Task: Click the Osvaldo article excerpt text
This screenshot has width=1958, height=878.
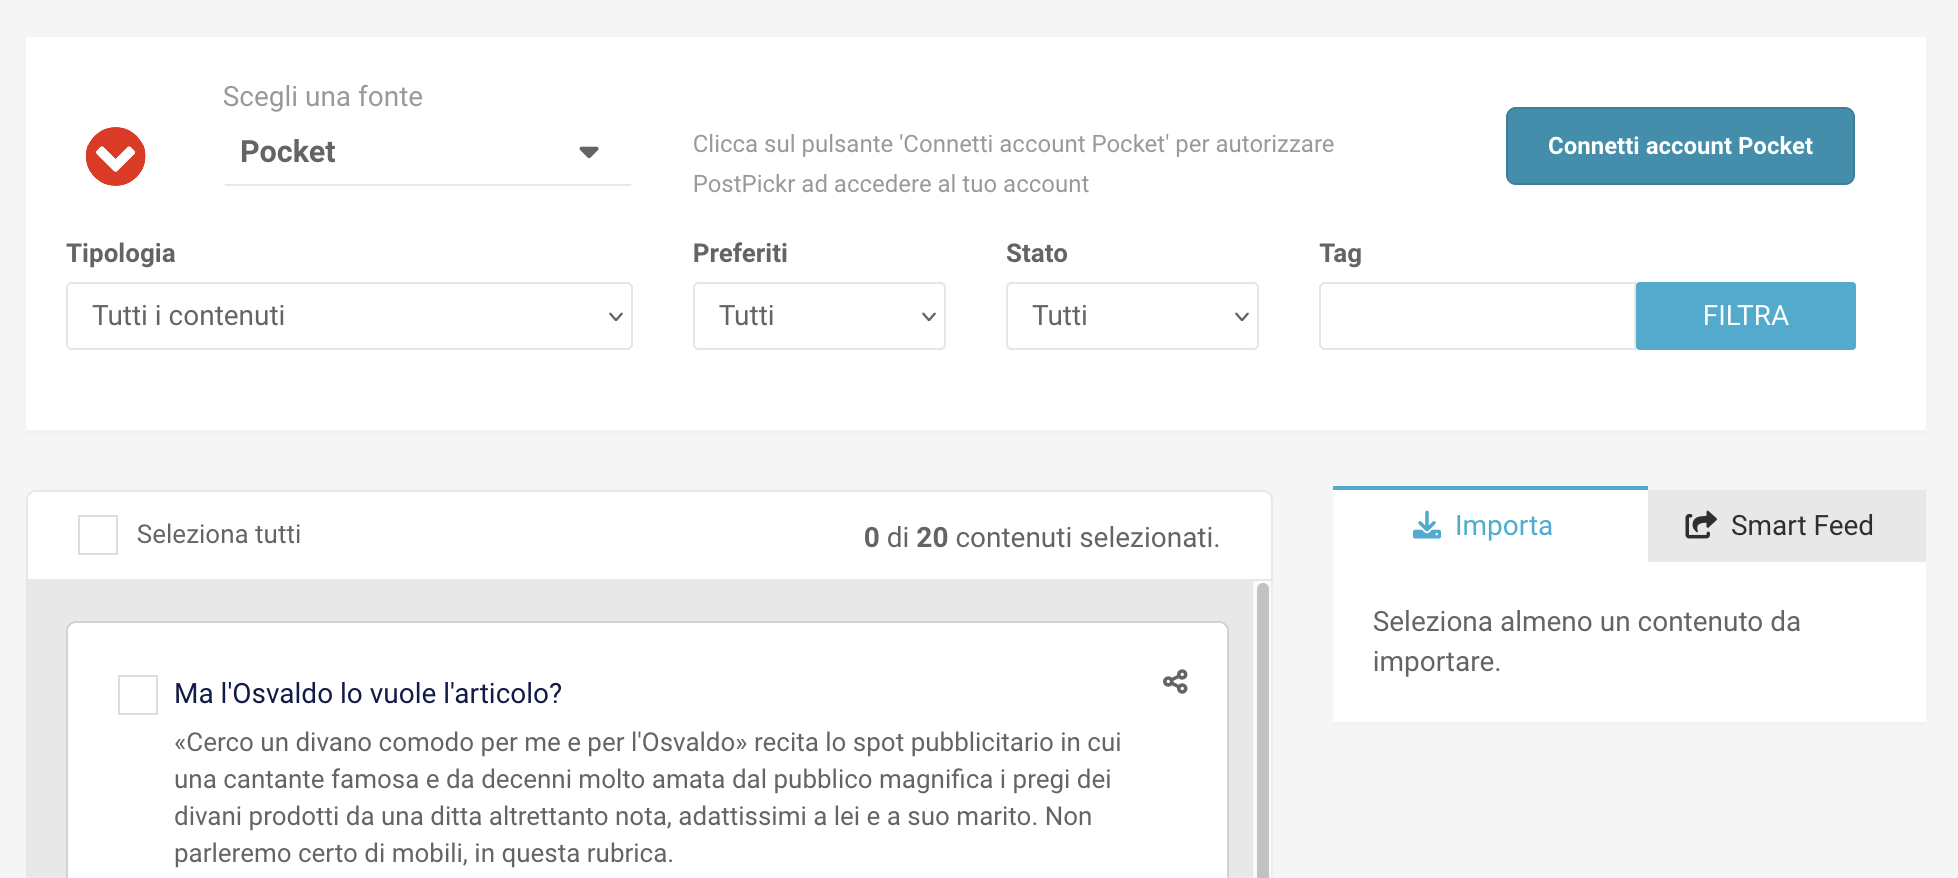Action: coord(646,797)
